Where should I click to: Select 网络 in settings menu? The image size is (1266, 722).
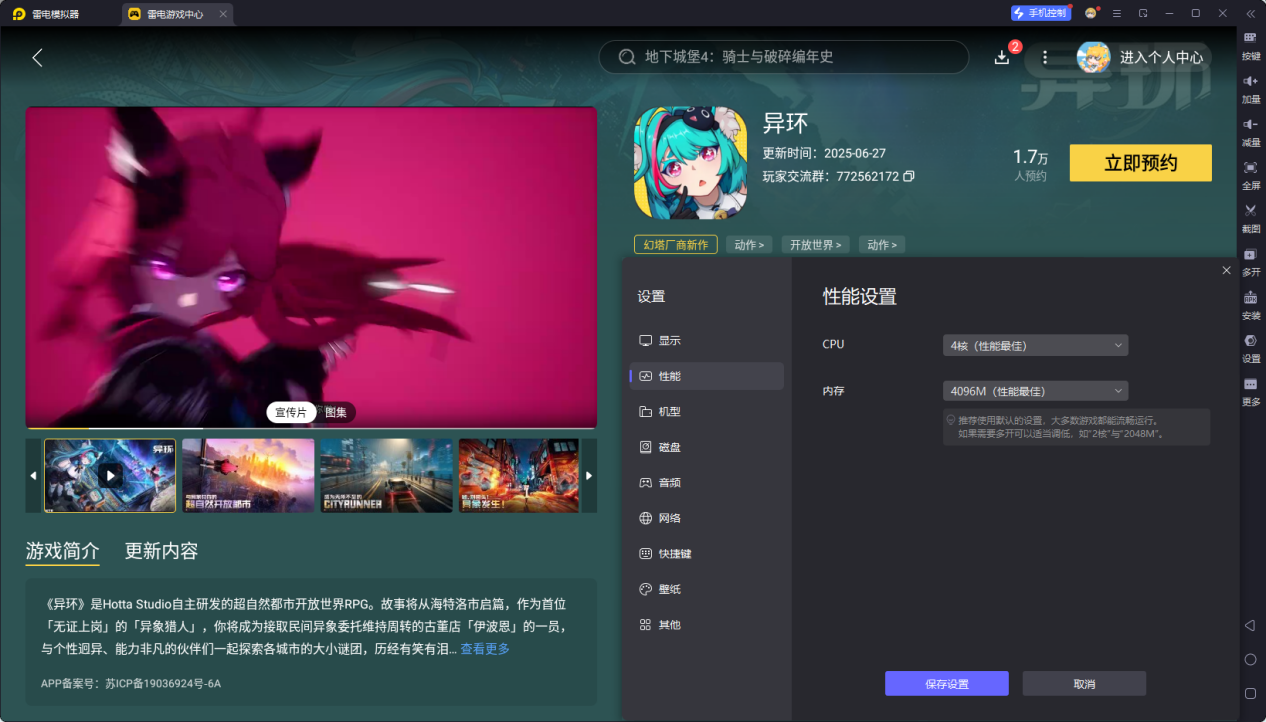(x=707, y=518)
